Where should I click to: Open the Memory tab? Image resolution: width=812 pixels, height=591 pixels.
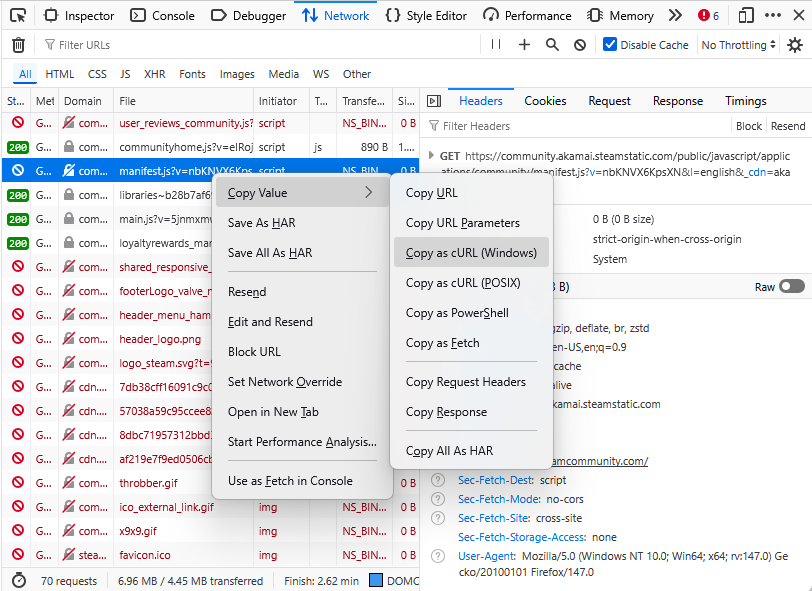[620, 16]
